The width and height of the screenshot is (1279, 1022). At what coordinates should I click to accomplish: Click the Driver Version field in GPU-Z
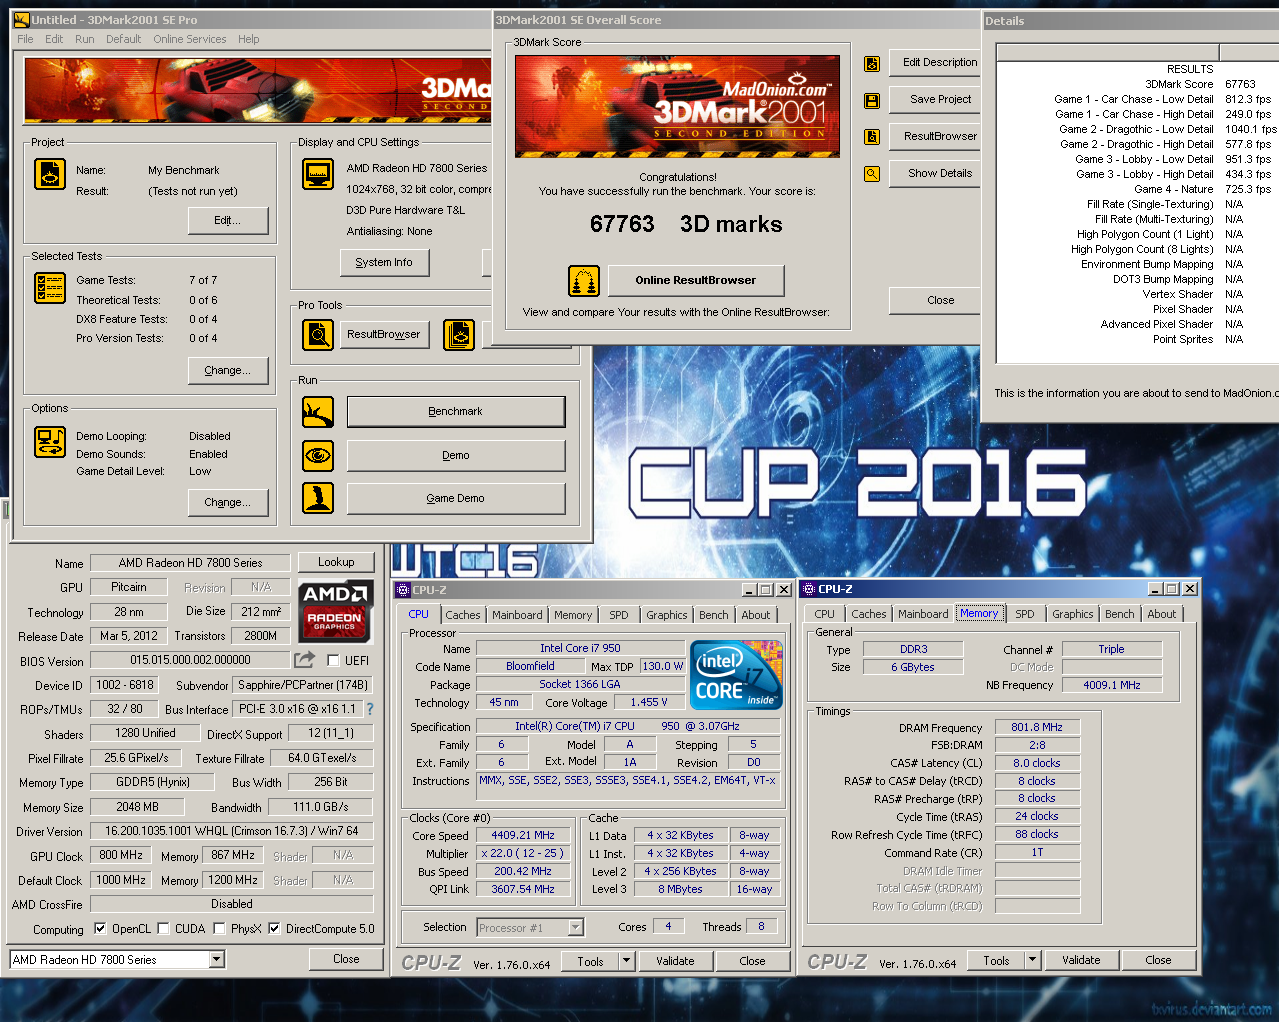coord(232,831)
